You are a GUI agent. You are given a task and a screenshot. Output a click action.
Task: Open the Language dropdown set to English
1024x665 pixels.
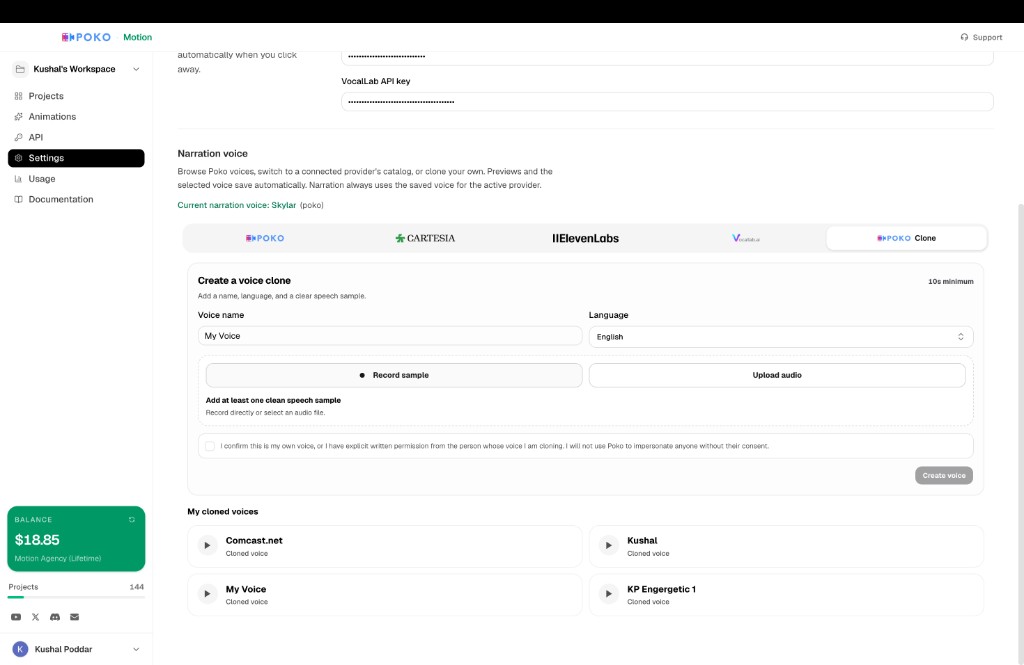click(780, 336)
